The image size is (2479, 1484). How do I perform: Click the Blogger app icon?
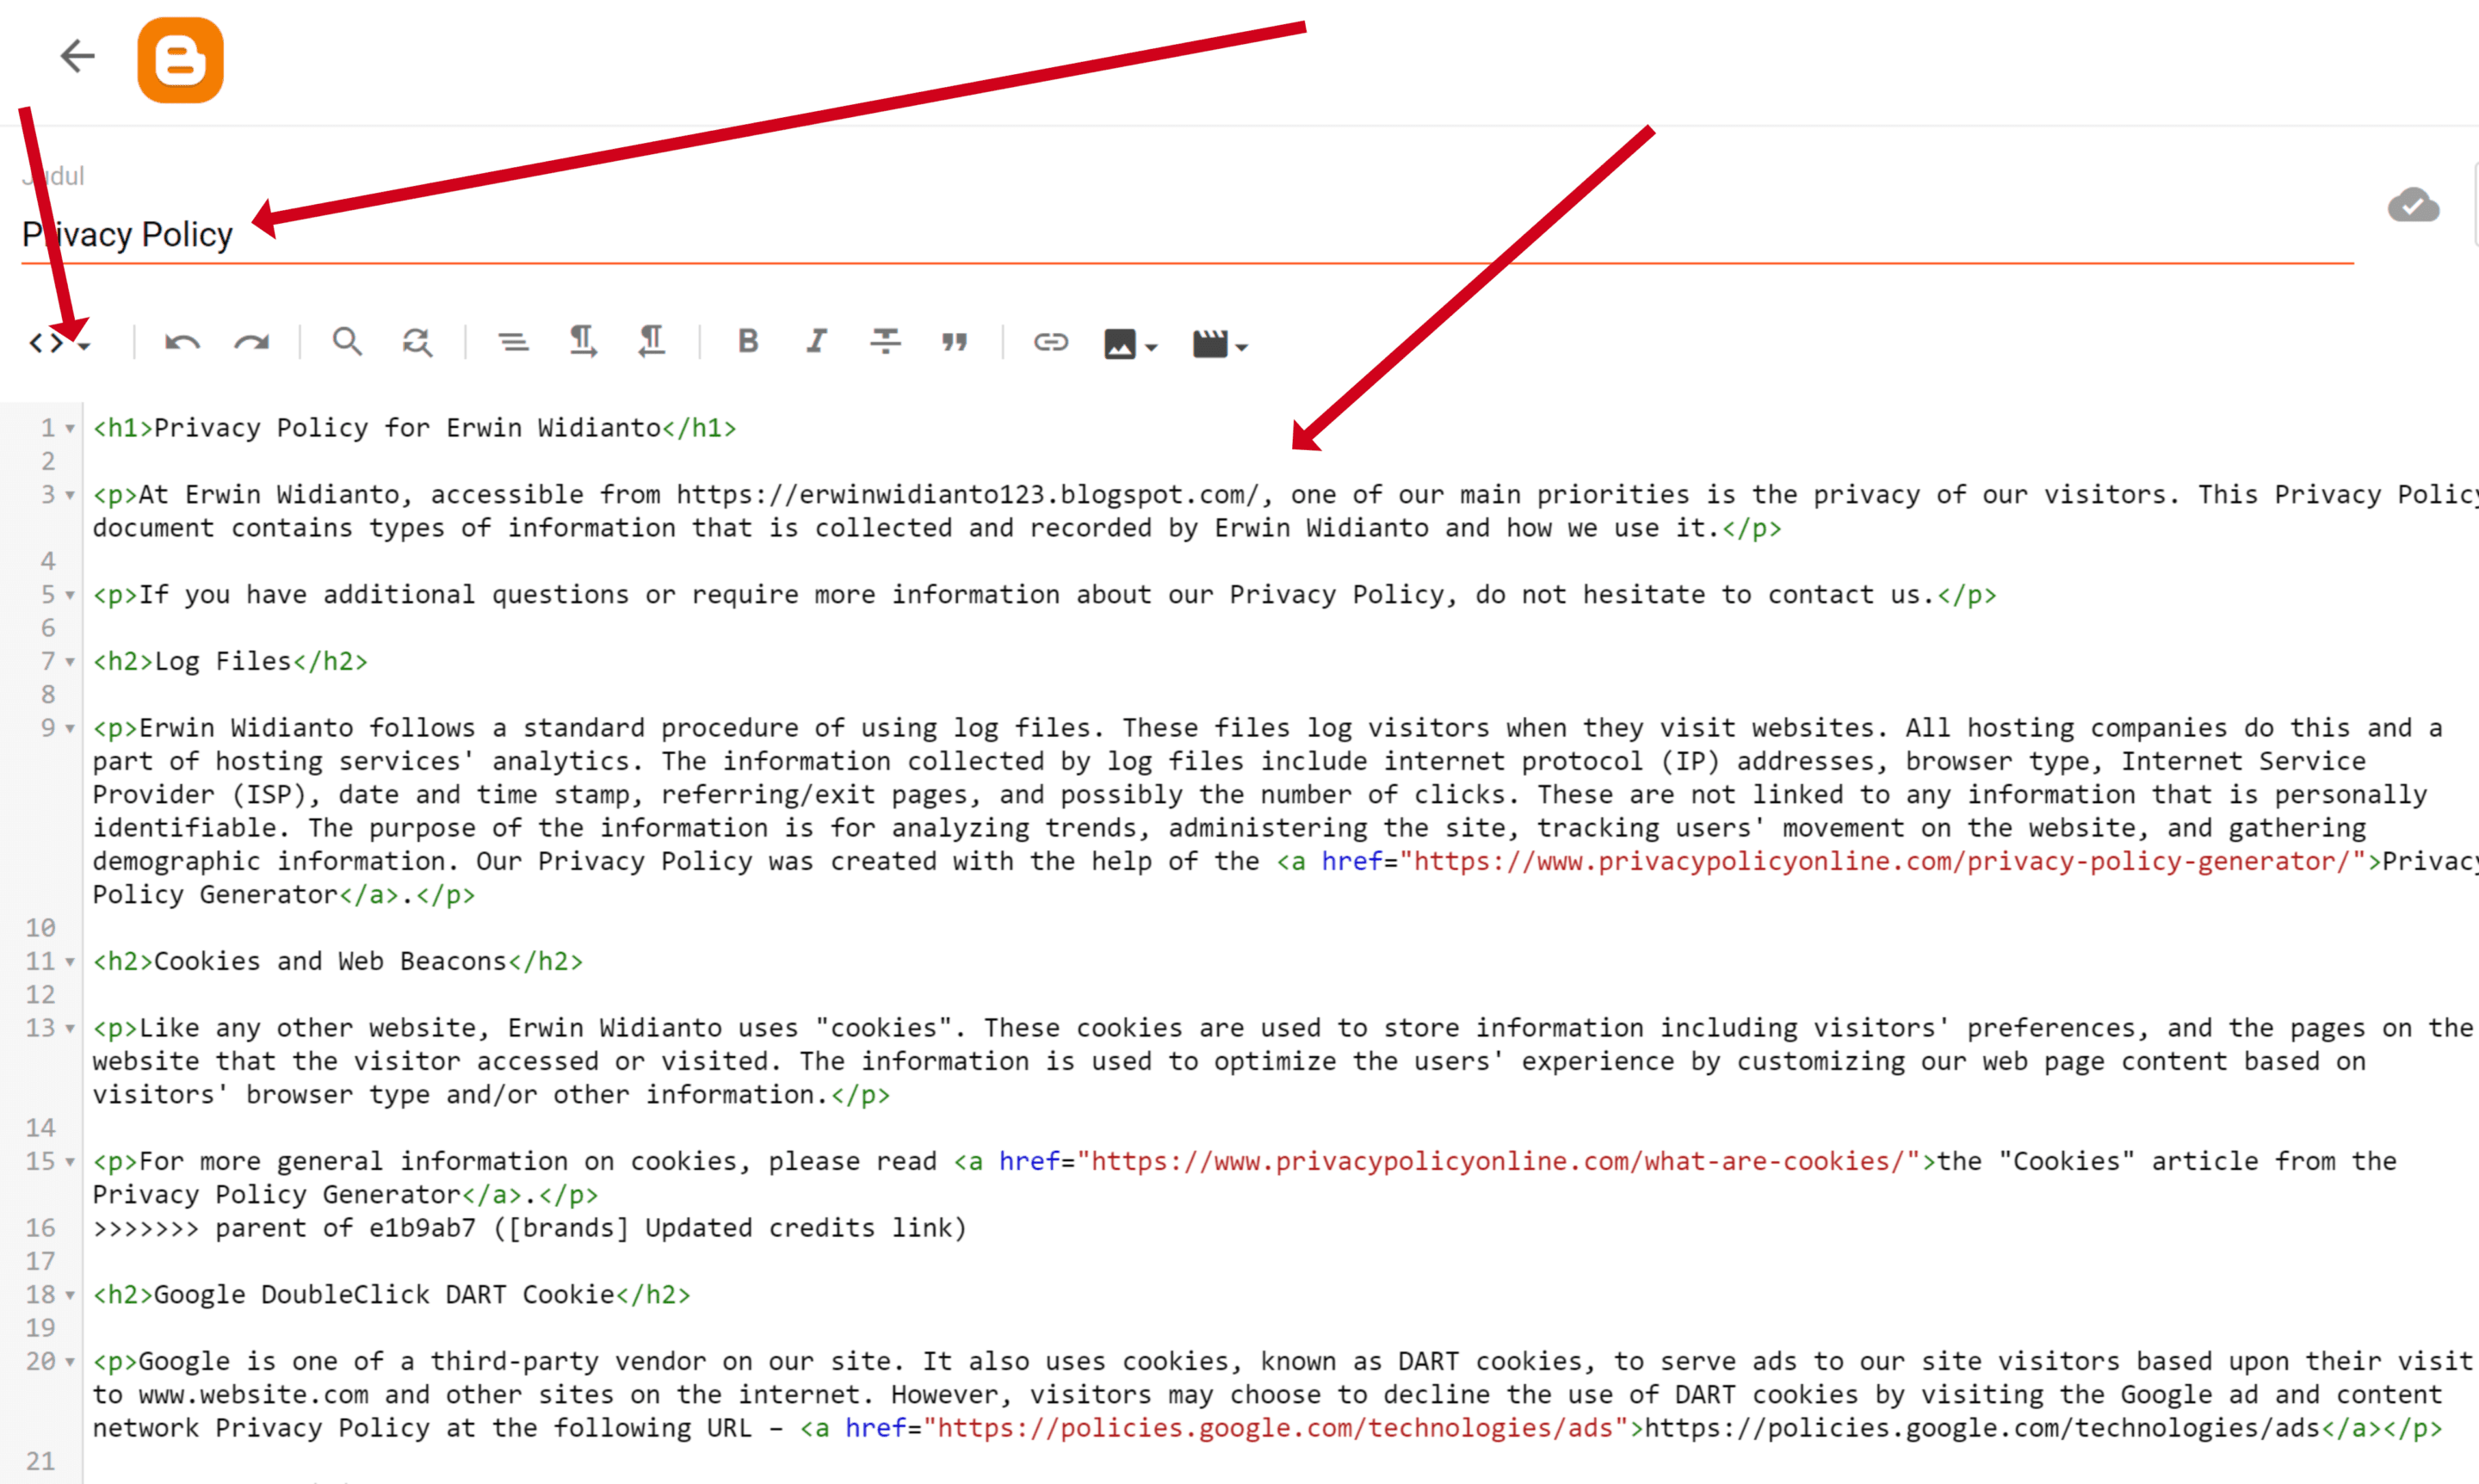point(180,57)
